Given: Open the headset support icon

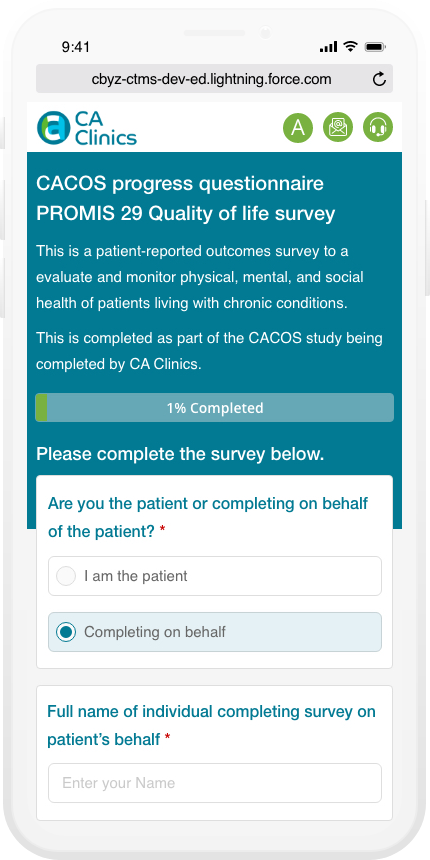Looking at the screenshot, I should pyautogui.click(x=378, y=127).
